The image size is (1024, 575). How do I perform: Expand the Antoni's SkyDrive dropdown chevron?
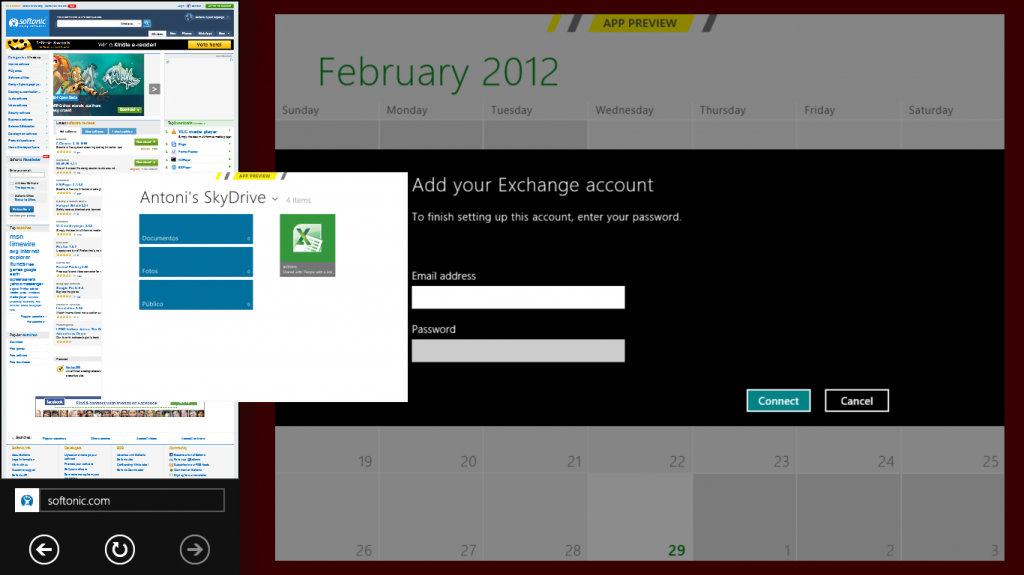pyautogui.click(x=275, y=199)
